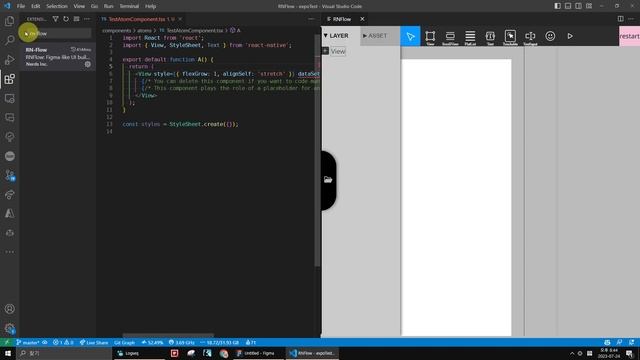Viewport: 640px width, 360px height.
Task: Toggle the primary sidebar layout button
Action: click(x=558, y=6)
